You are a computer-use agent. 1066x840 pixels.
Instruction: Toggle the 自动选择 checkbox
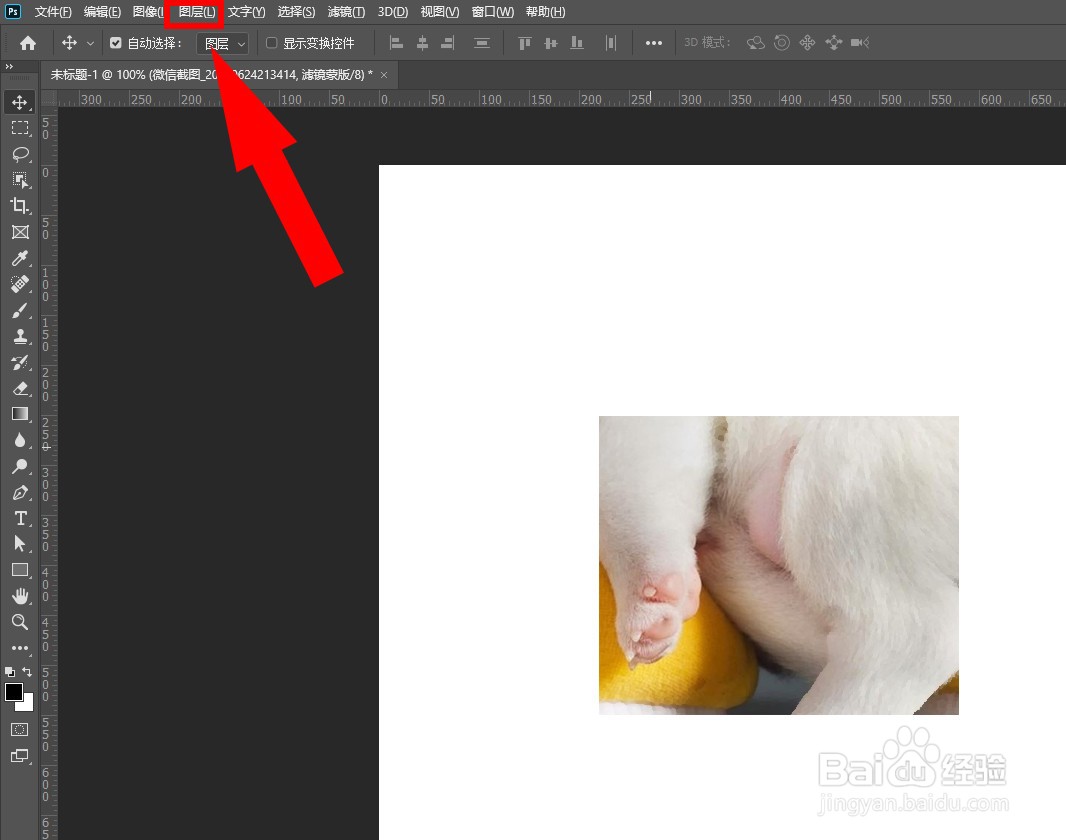click(x=116, y=43)
